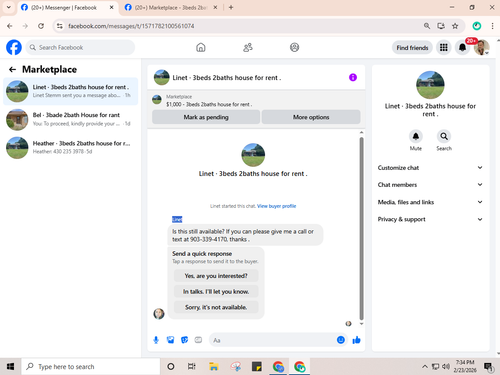Send a thumbs up like
This screenshot has width=500, height=375.
356,340
